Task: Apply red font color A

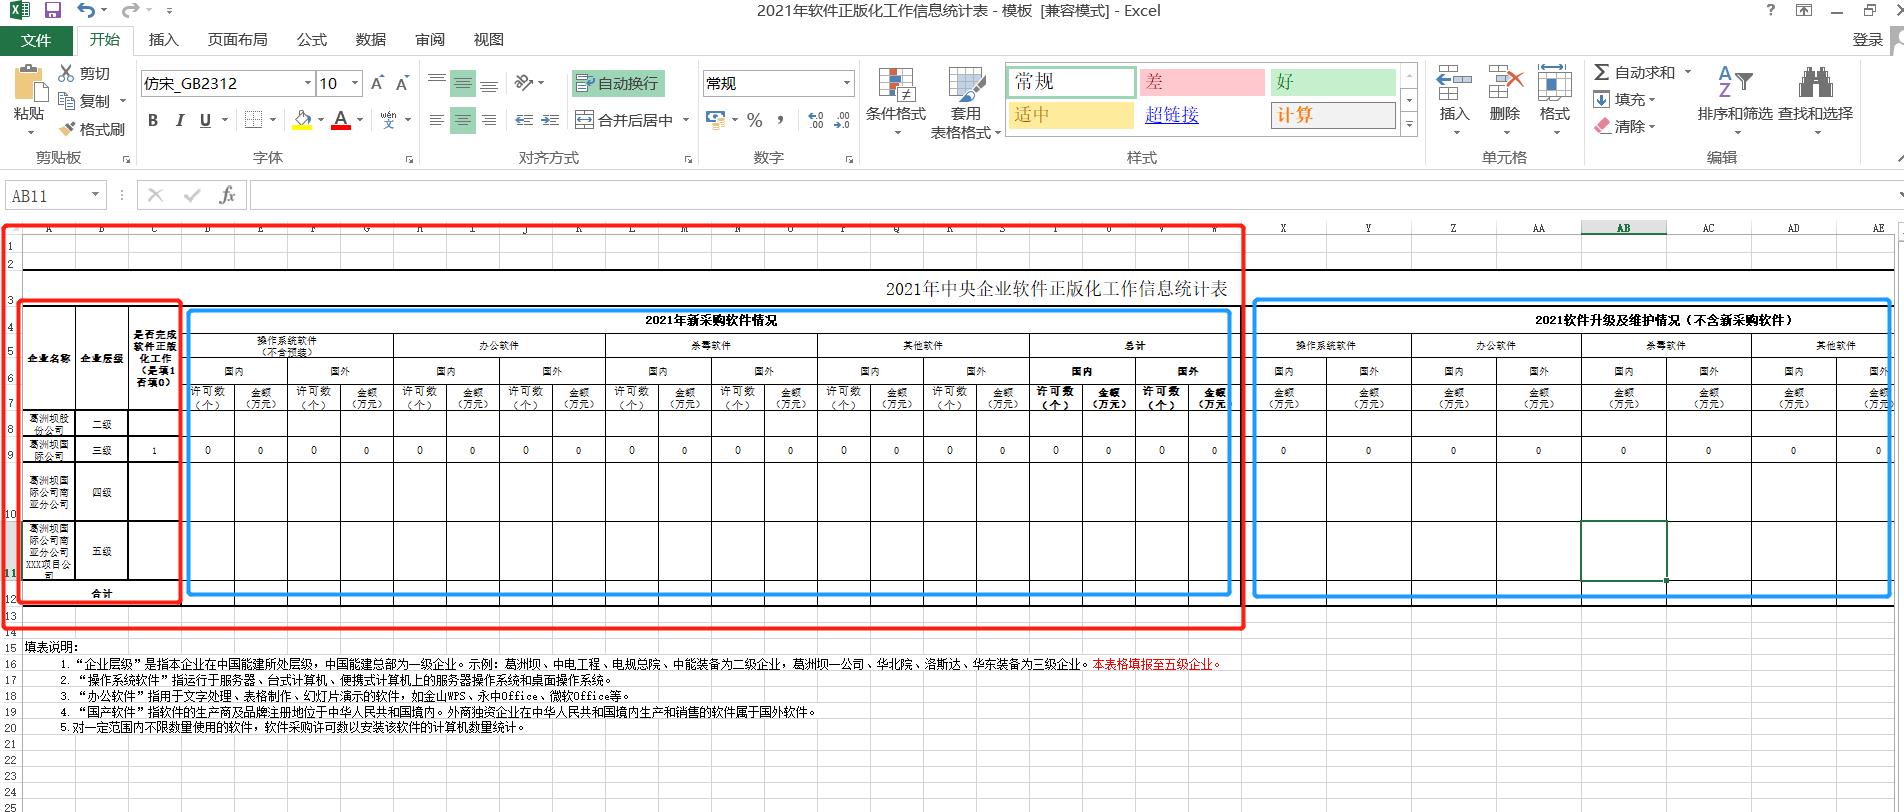Action: tap(340, 120)
